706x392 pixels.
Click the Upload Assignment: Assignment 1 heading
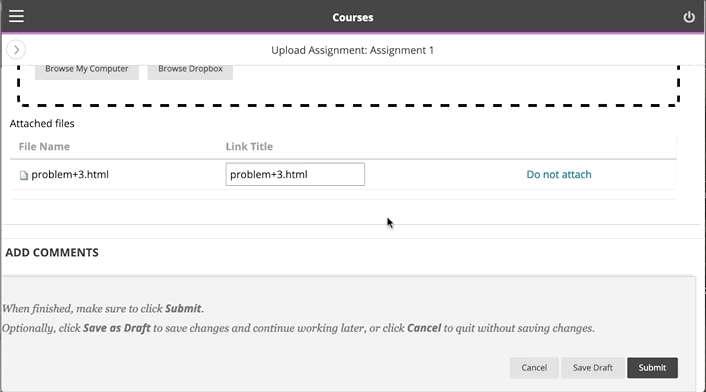coord(353,50)
